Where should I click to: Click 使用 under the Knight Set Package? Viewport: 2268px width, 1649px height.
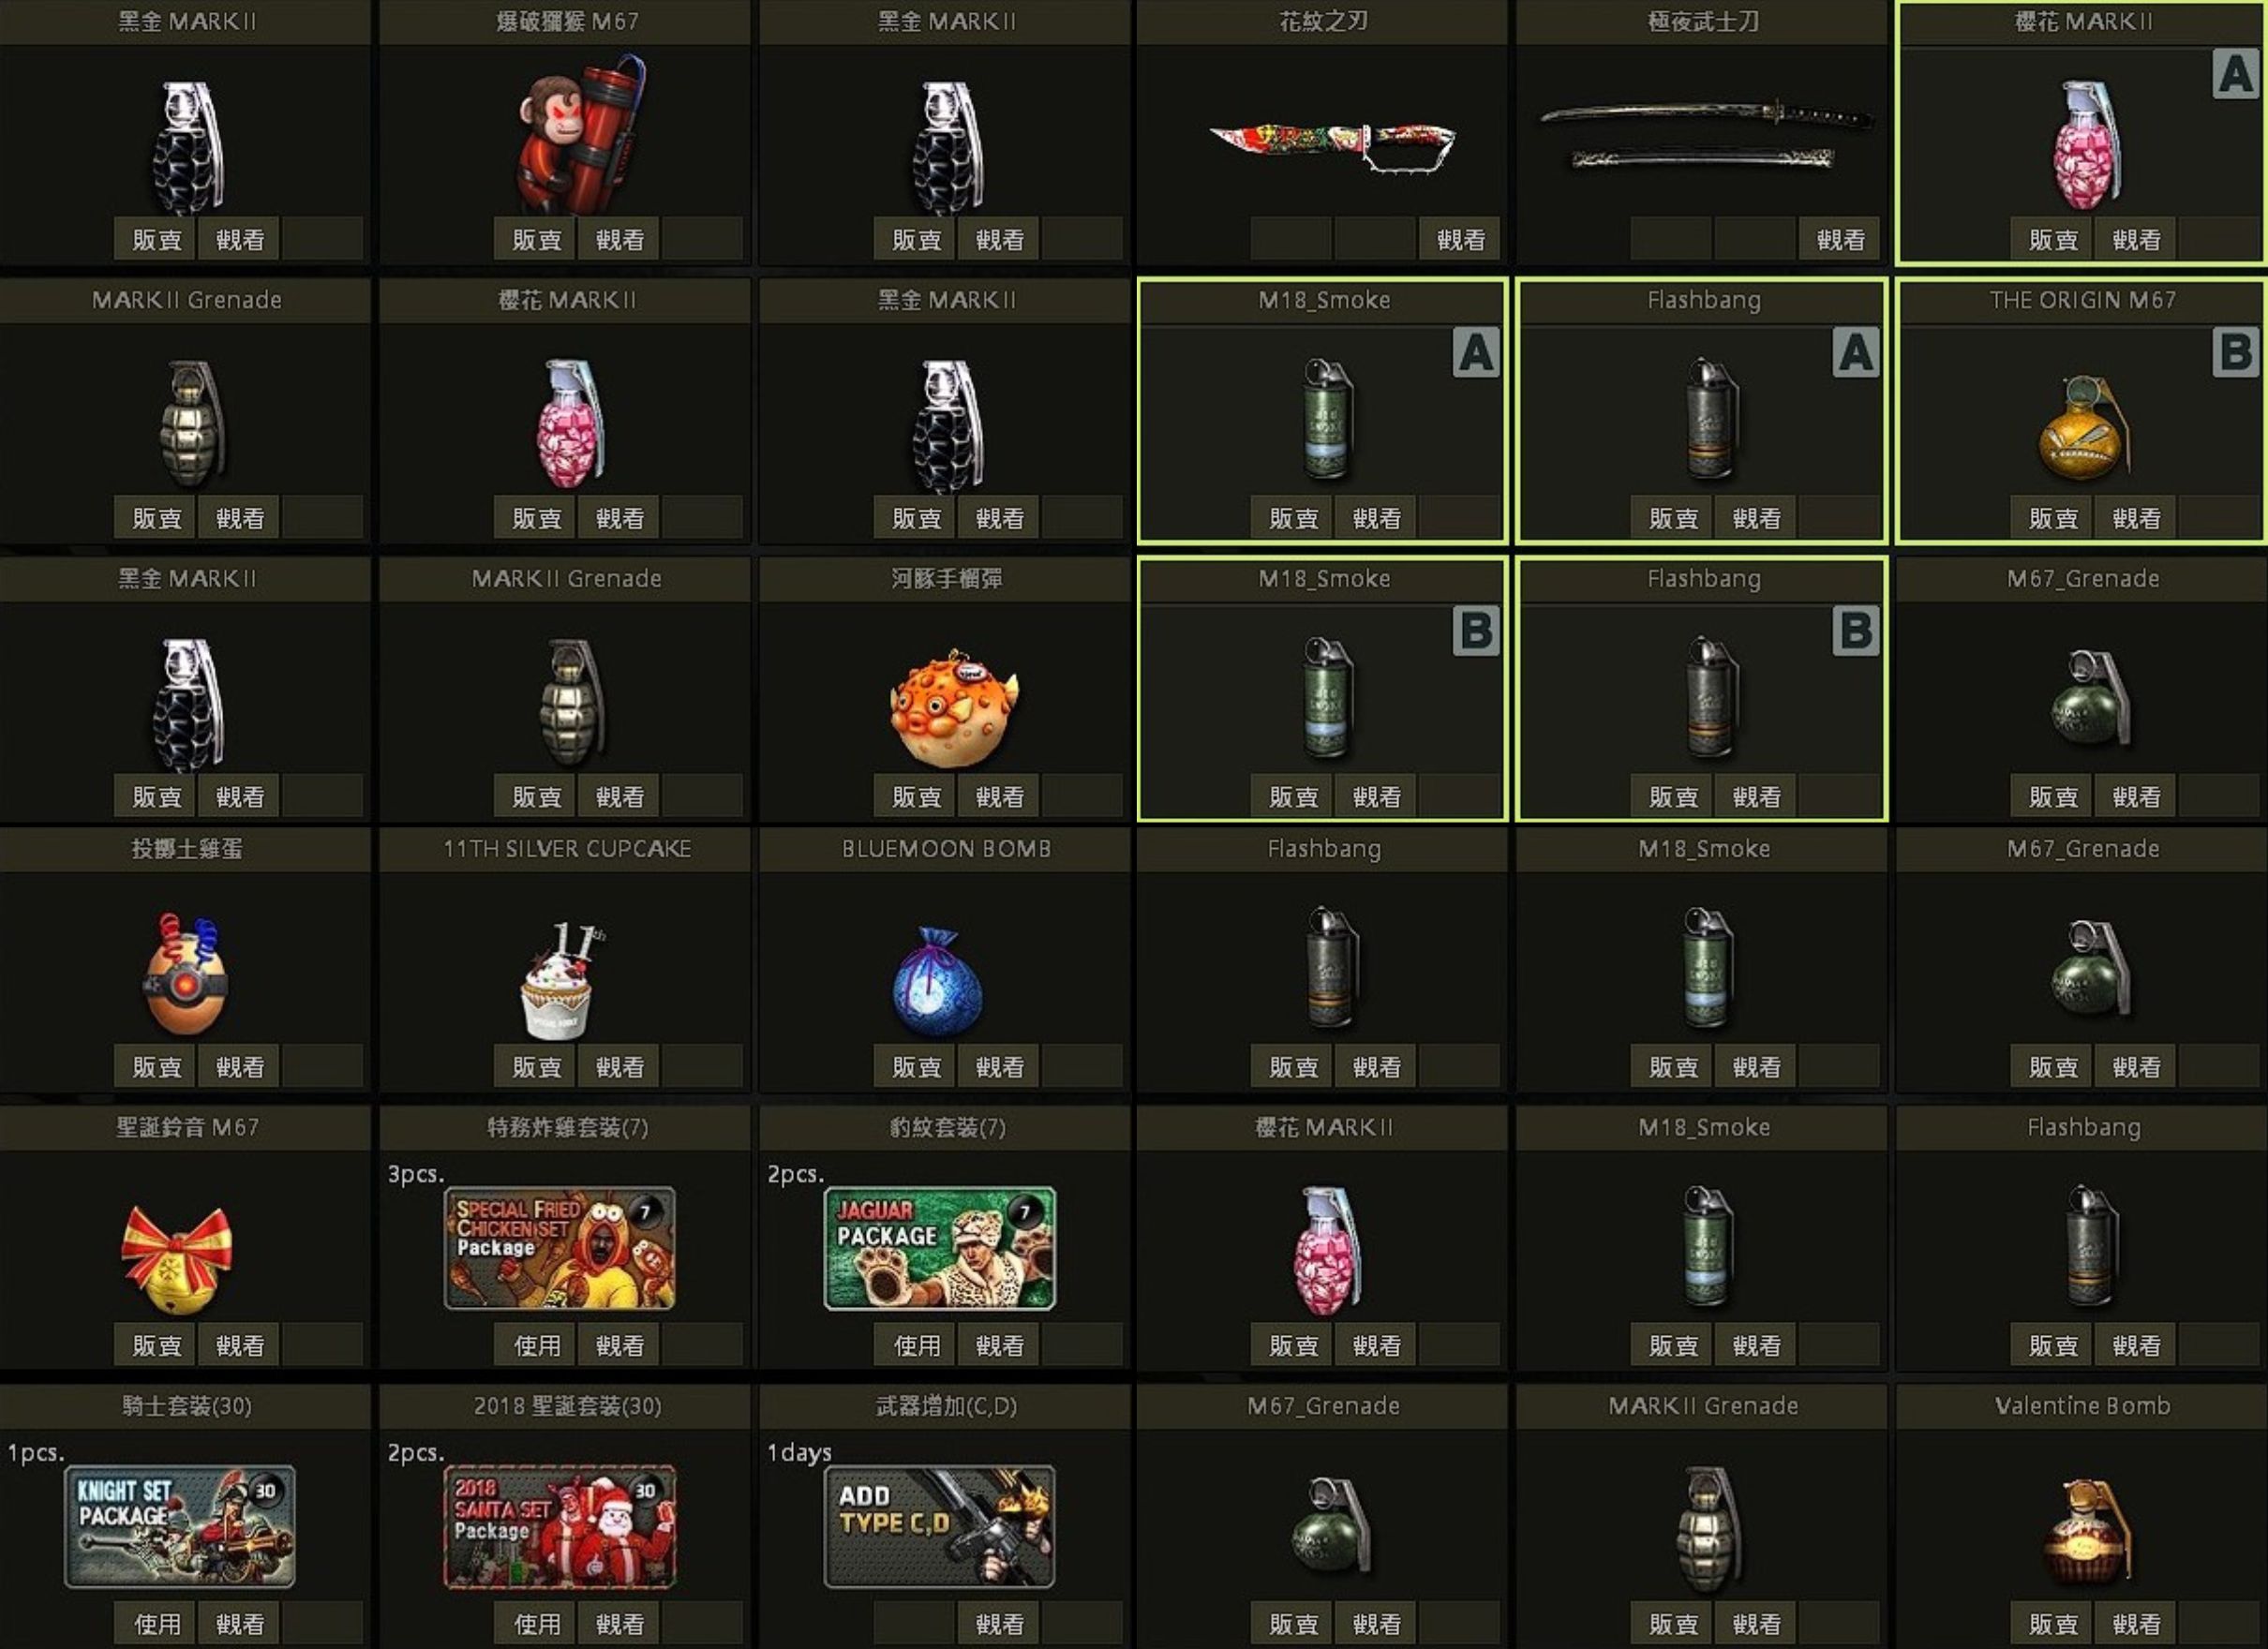[156, 1623]
